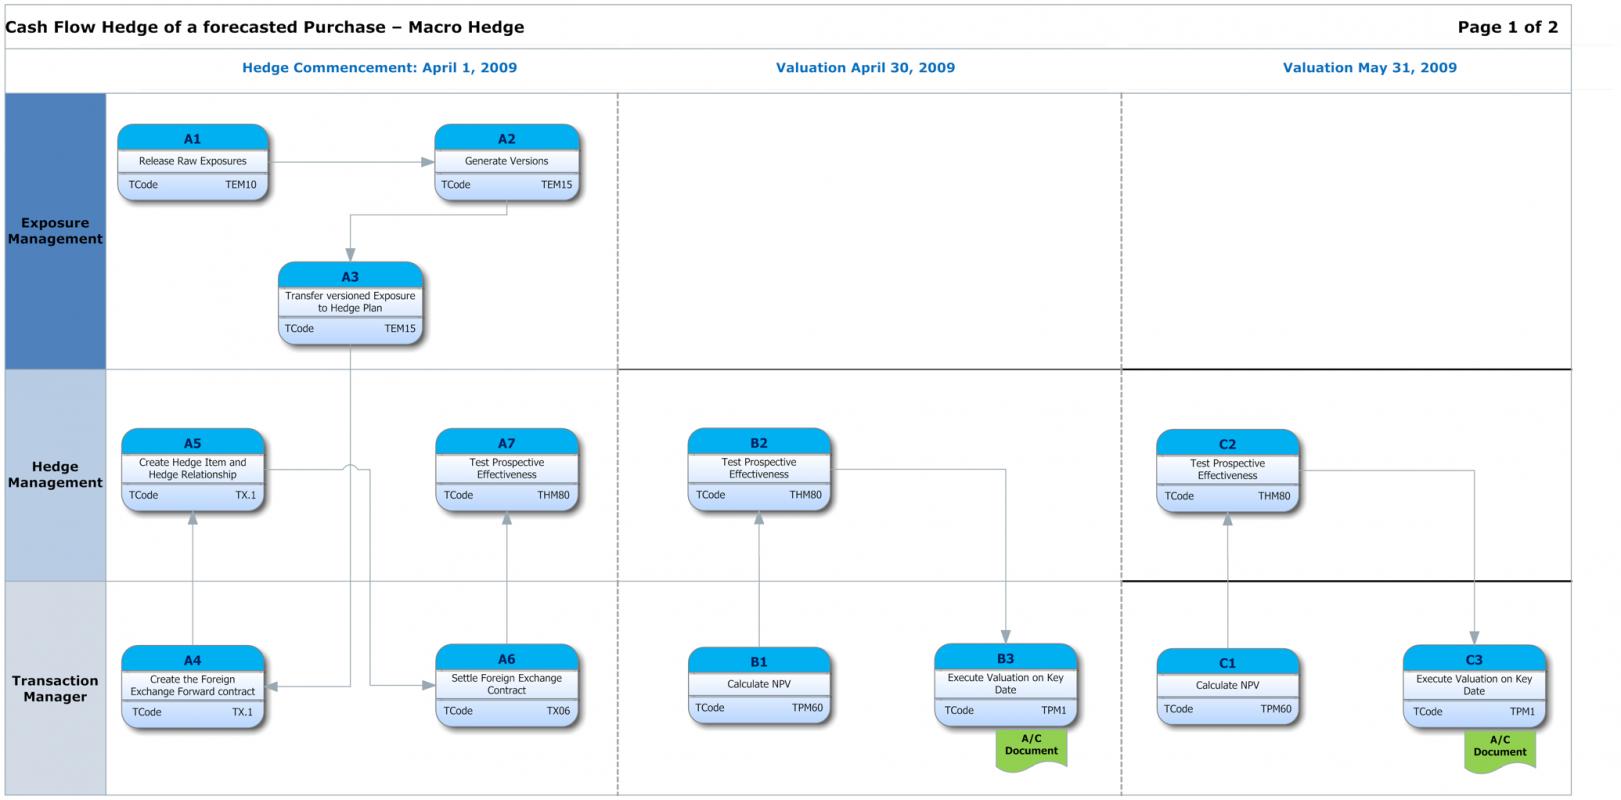Click the TPM1 code in box C3
This screenshot has width=1621, height=800.
pyautogui.click(x=1523, y=712)
